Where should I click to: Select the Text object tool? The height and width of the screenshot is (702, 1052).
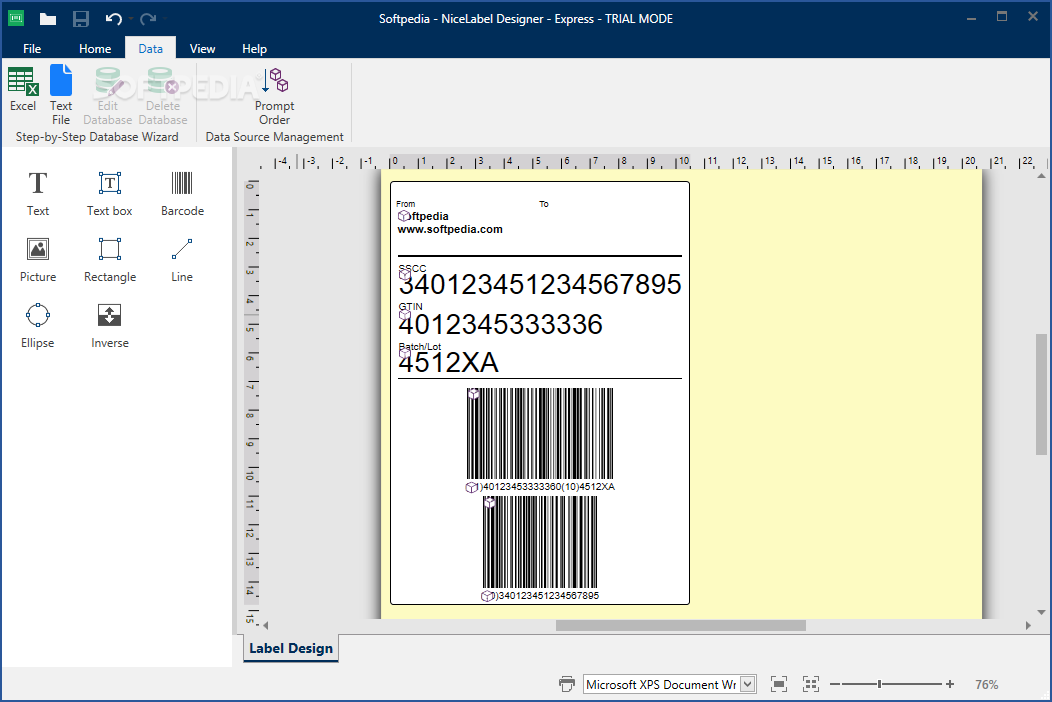tap(38, 193)
